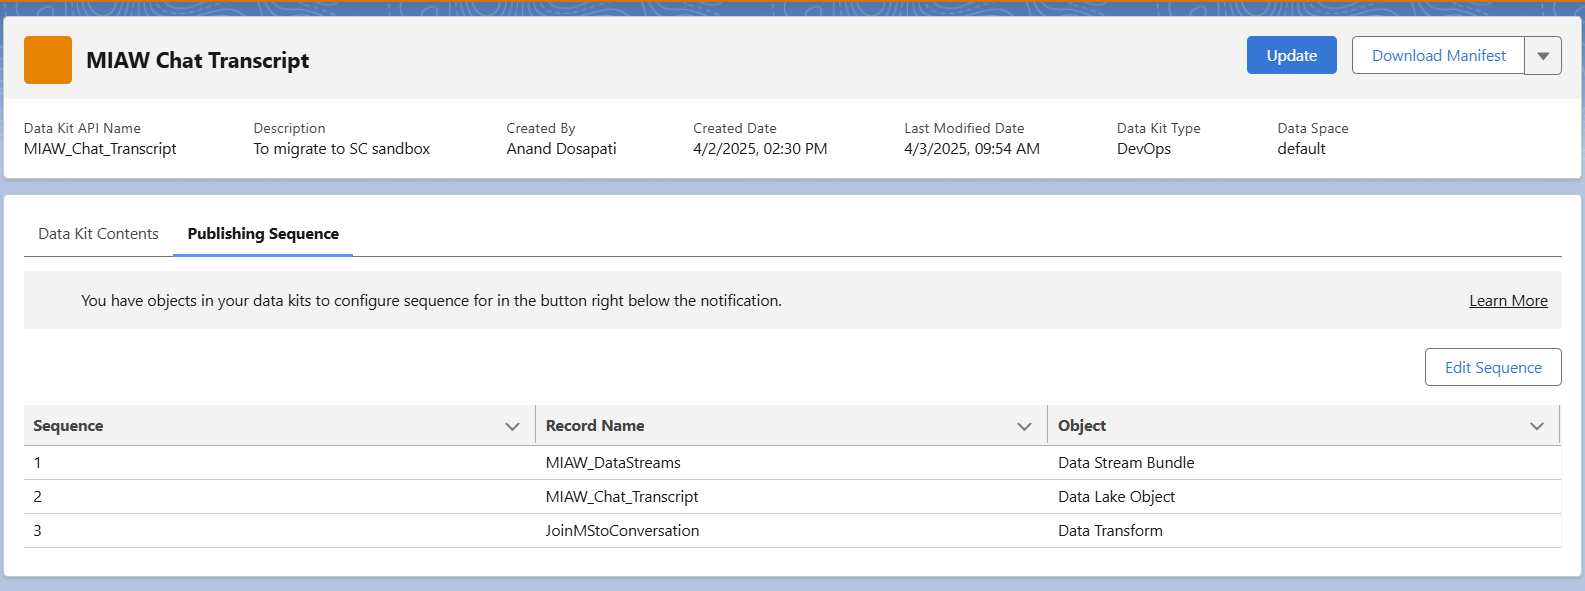Open the Record Name column menu chevron
Image resolution: width=1585 pixels, height=591 pixels.
(1024, 426)
